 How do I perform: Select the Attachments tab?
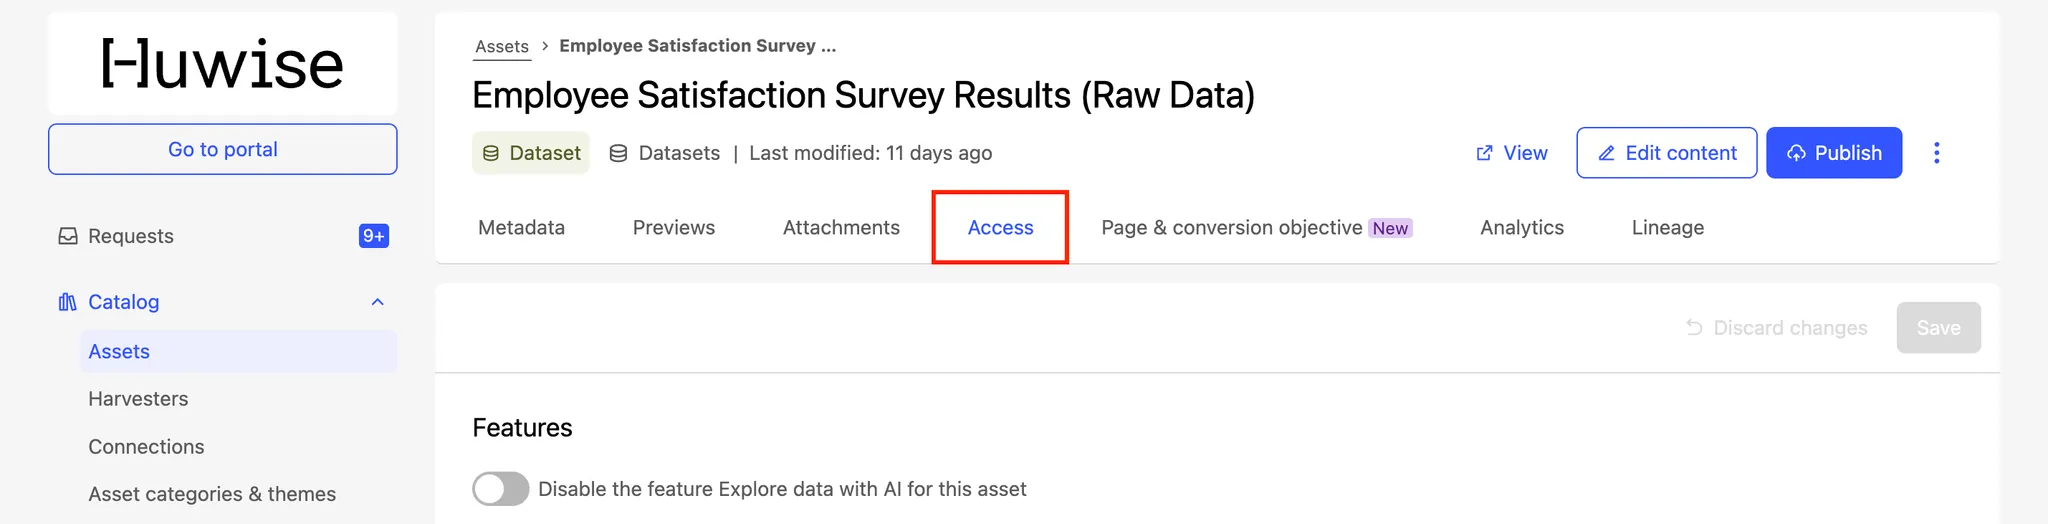[x=841, y=228]
